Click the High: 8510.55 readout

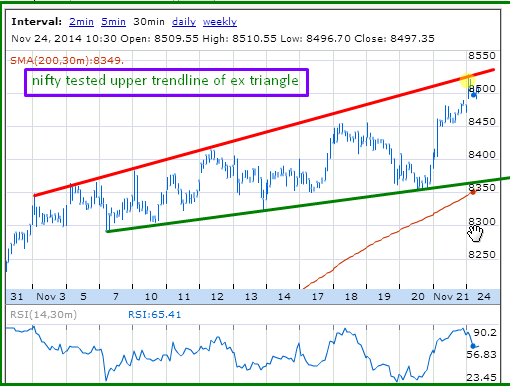(239, 39)
